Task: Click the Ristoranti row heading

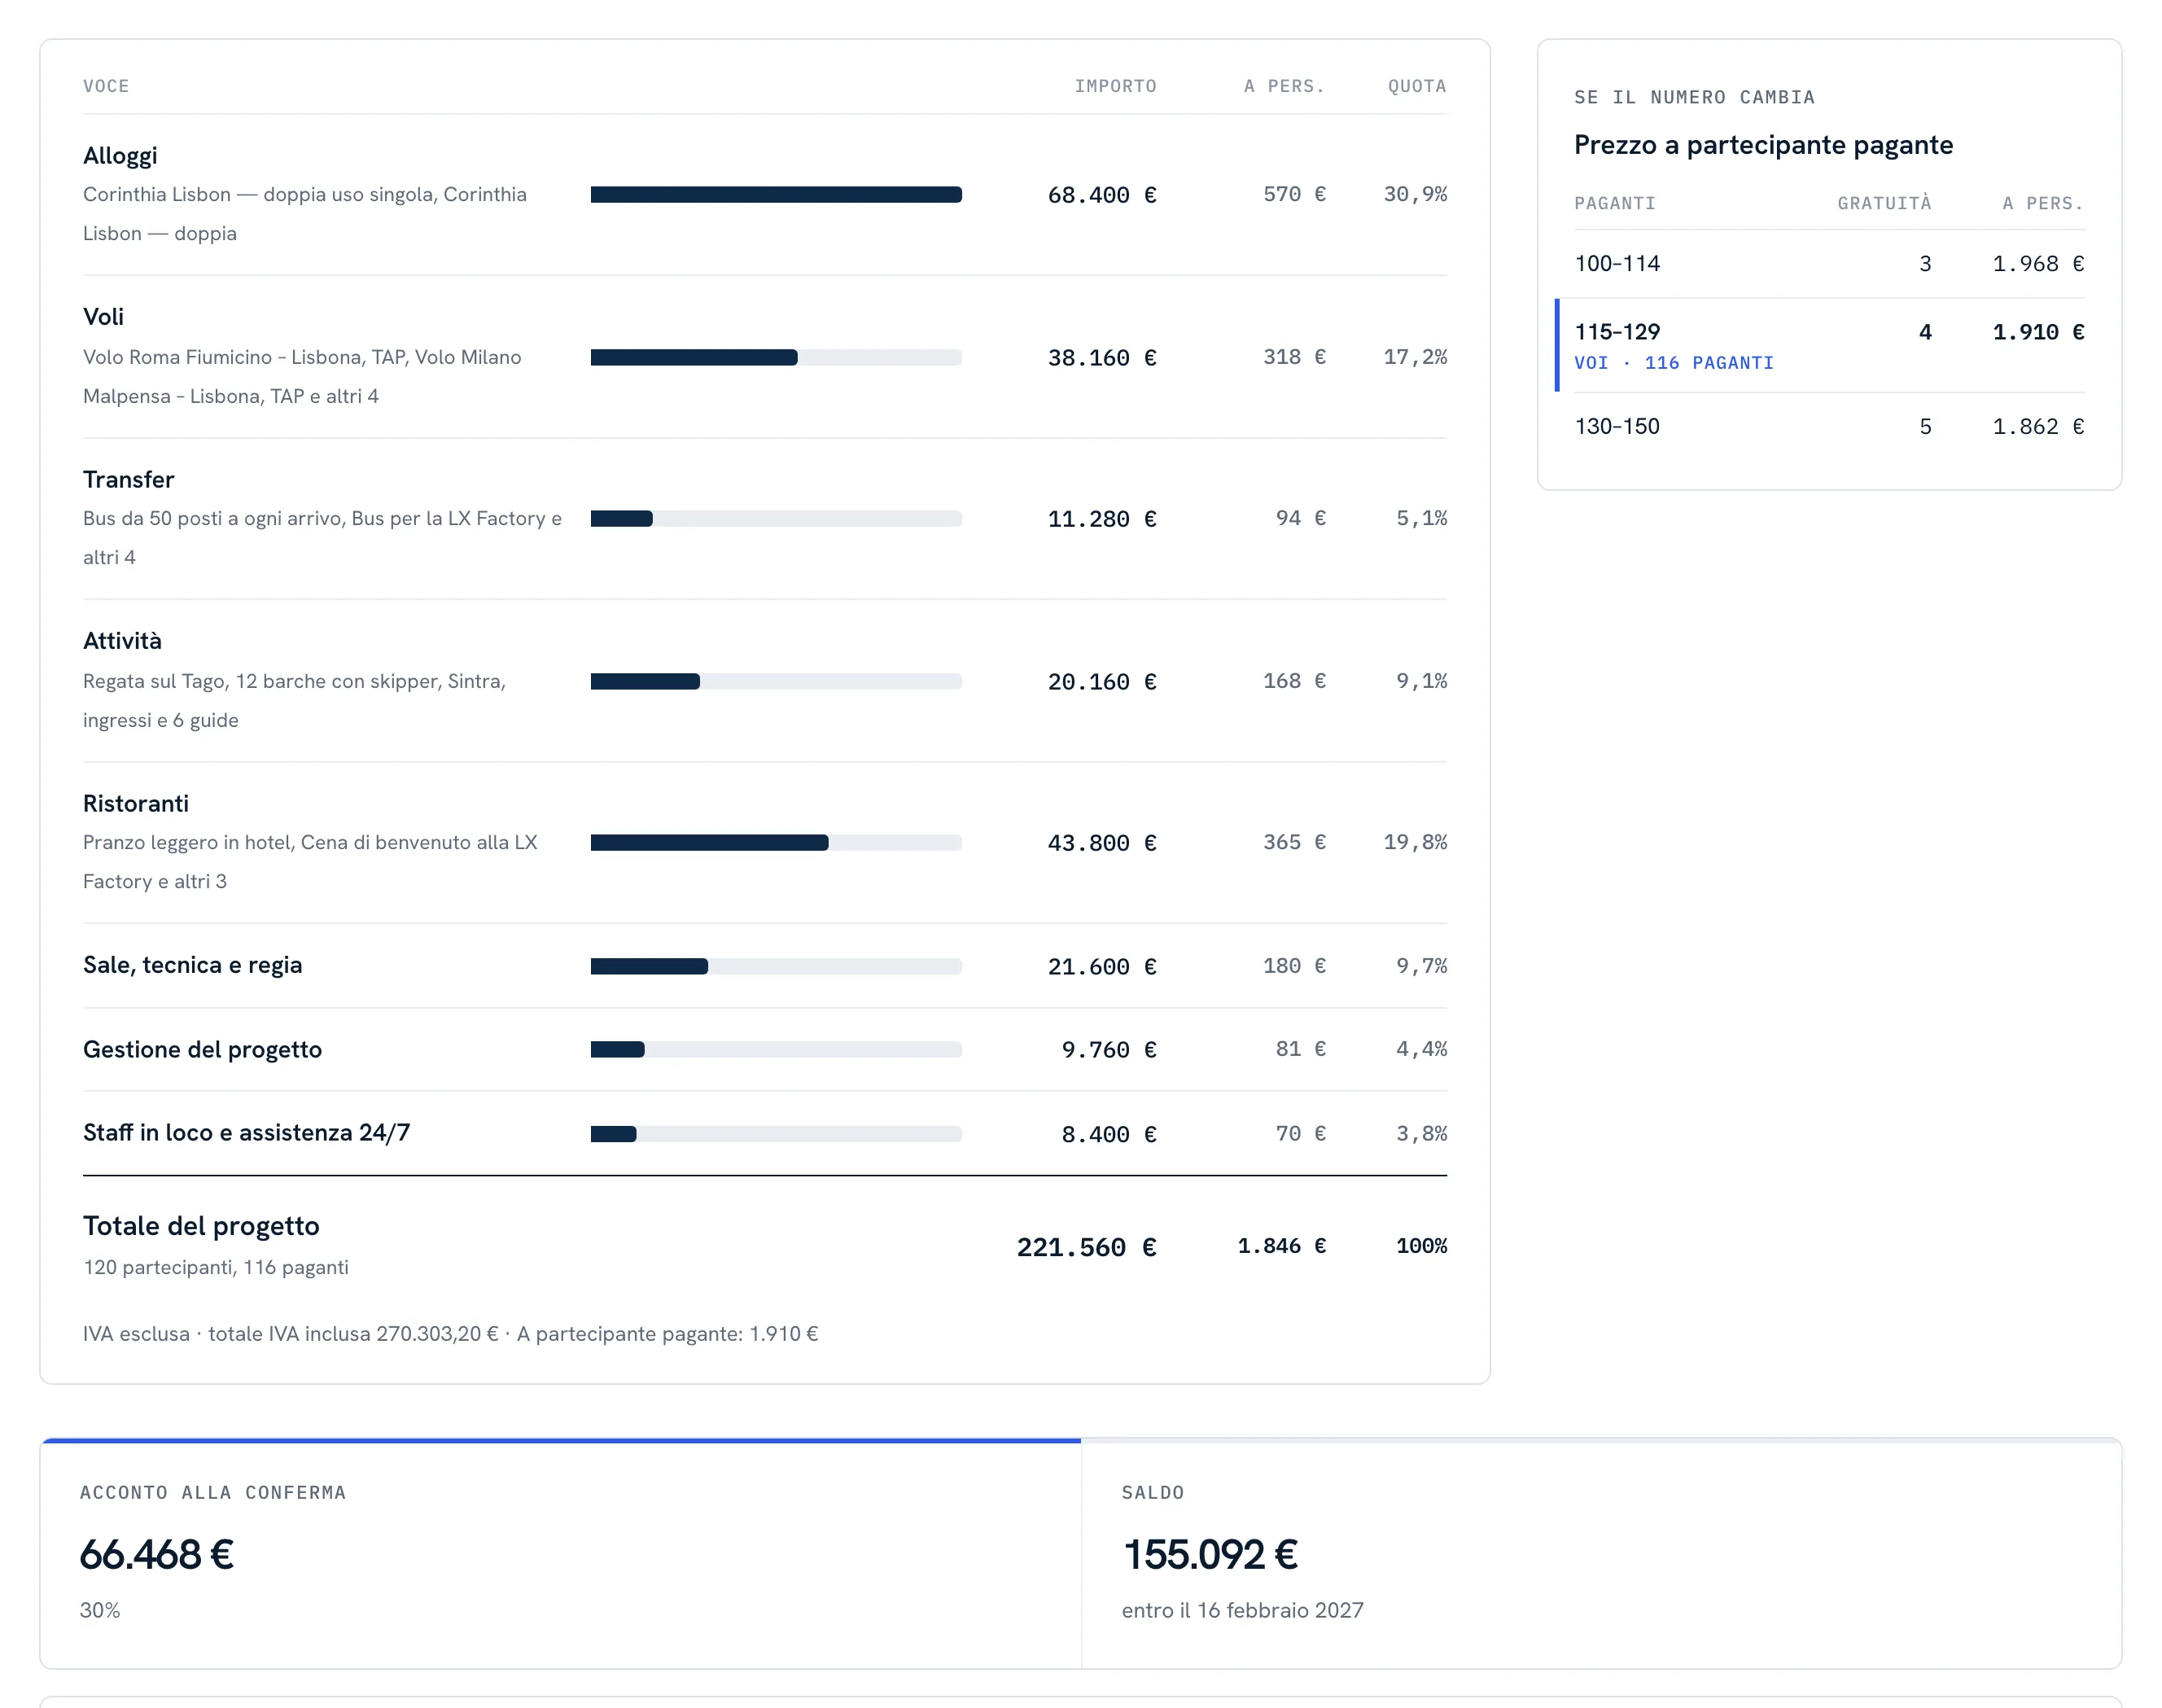Action: (135, 804)
